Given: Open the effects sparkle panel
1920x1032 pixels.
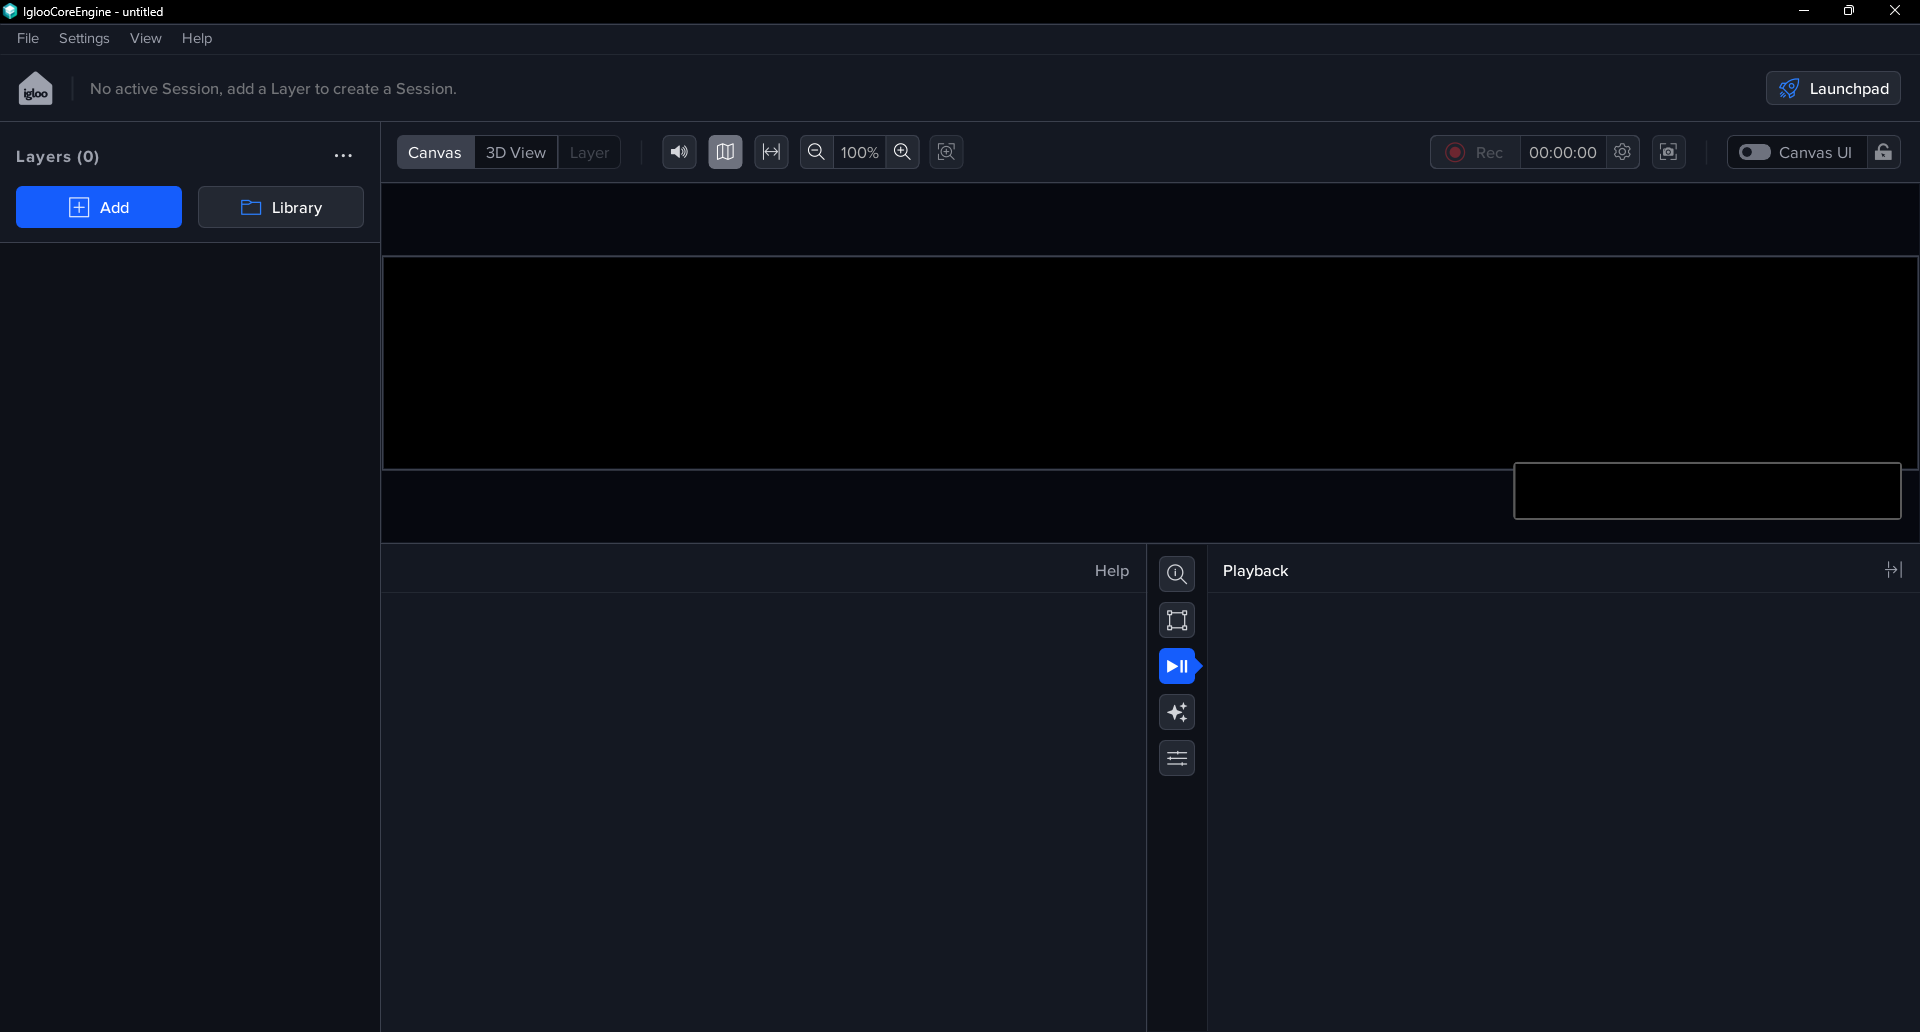Looking at the screenshot, I should (1177, 712).
